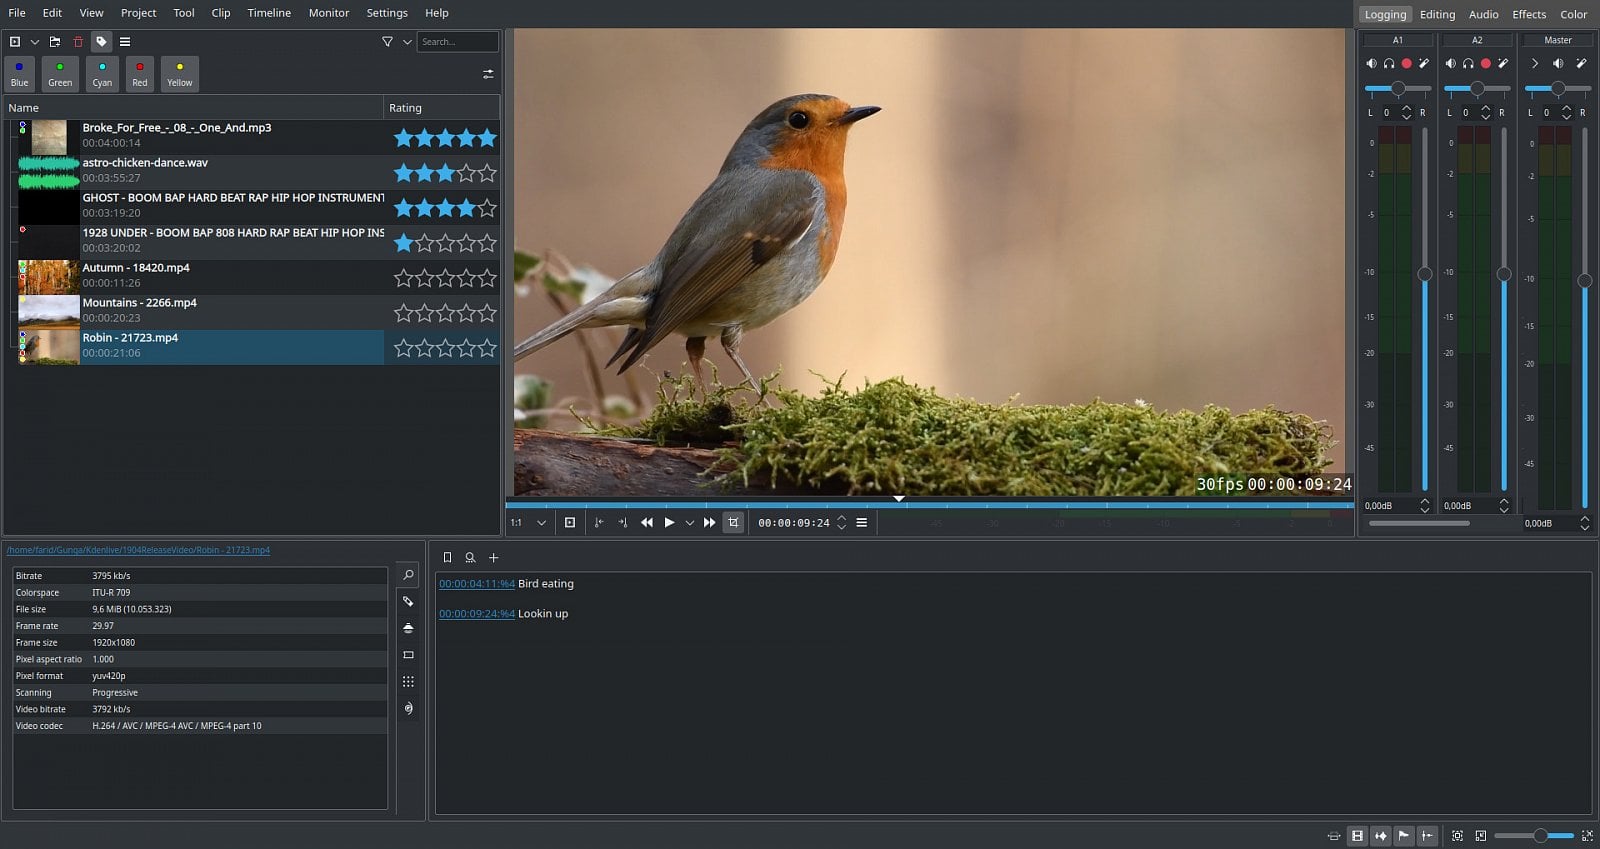
Task: Open the 1:1 zoom dropdown in monitor
Action: pos(541,523)
